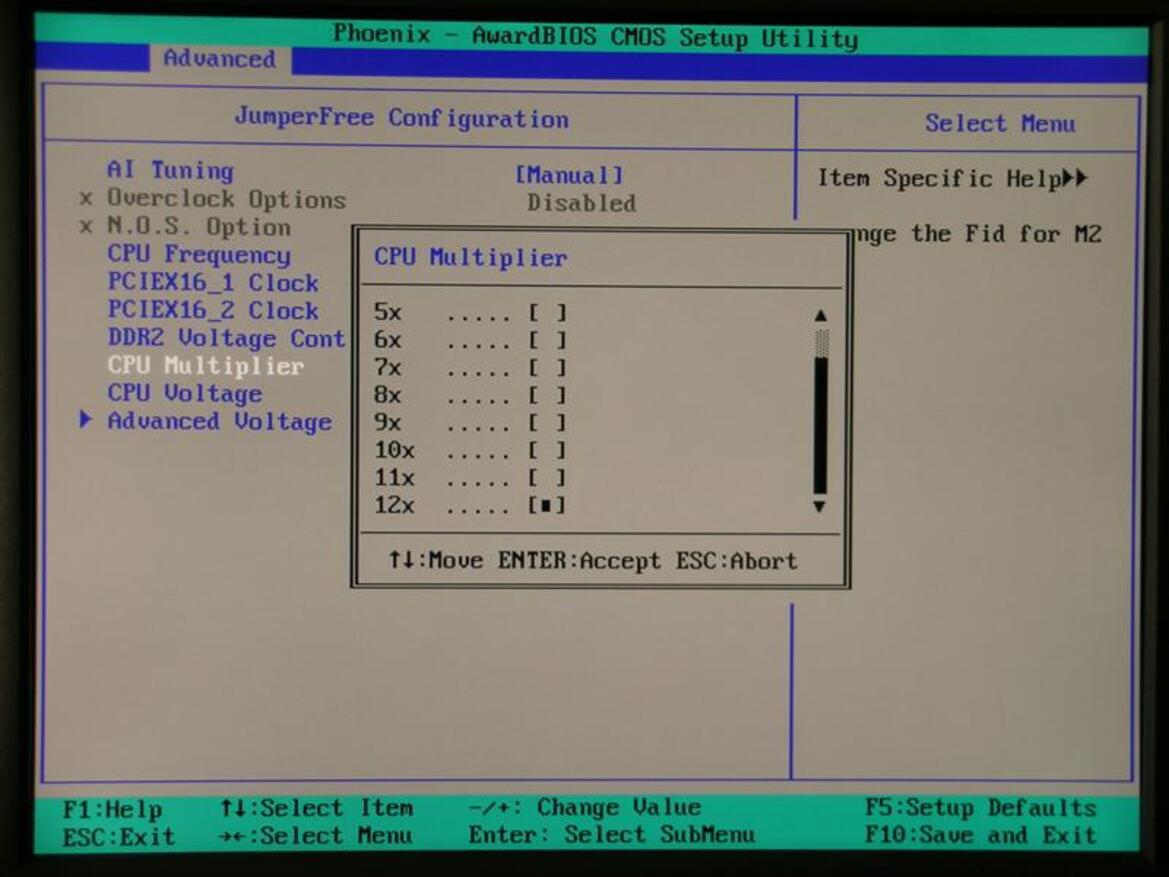The width and height of the screenshot is (1169, 877).
Task: Click the scroll up arrow in multiplier list
Action: click(x=820, y=315)
